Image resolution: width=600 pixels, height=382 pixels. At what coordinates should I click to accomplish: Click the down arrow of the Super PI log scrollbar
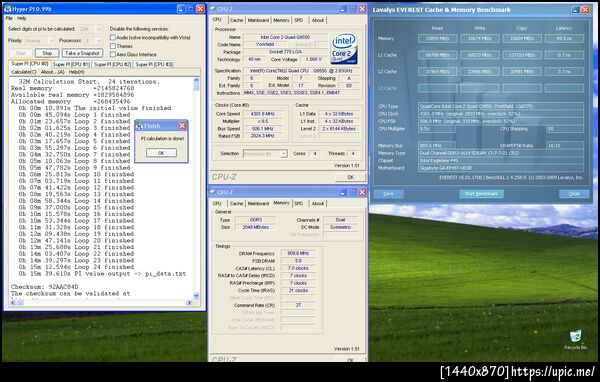tap(196, 296)
